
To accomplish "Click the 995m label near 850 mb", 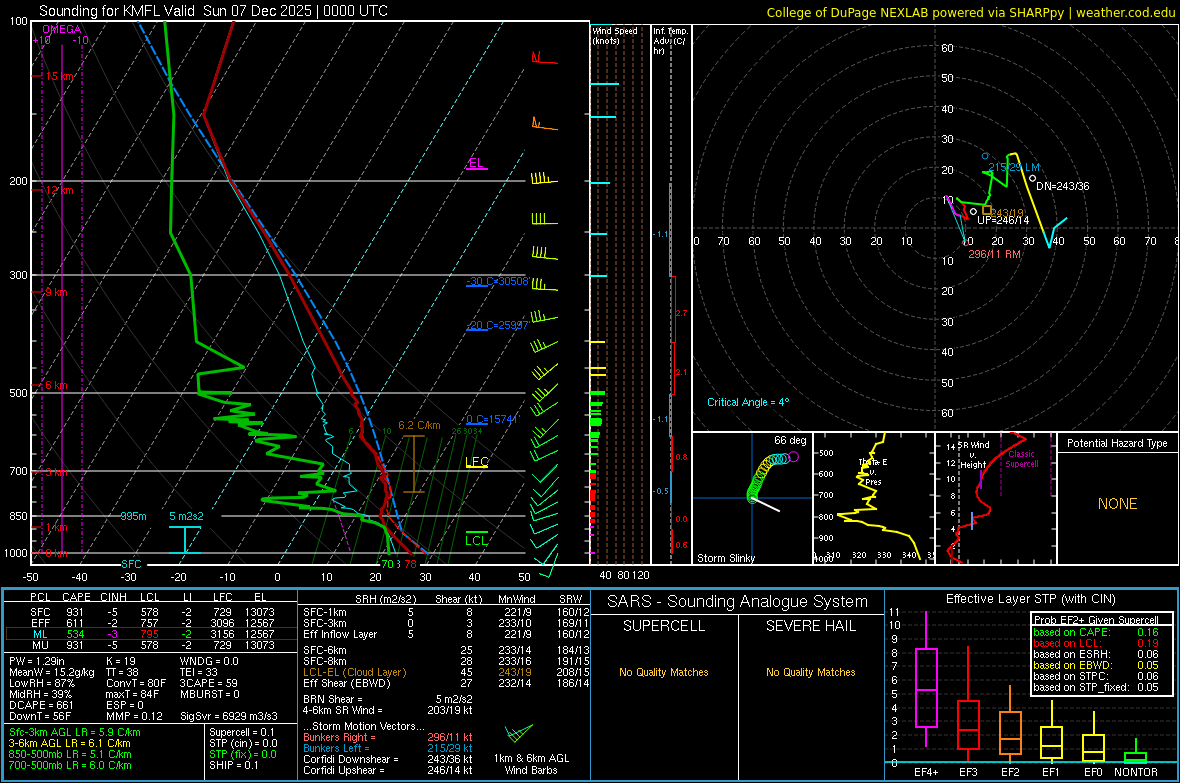I will coord(133,516).
